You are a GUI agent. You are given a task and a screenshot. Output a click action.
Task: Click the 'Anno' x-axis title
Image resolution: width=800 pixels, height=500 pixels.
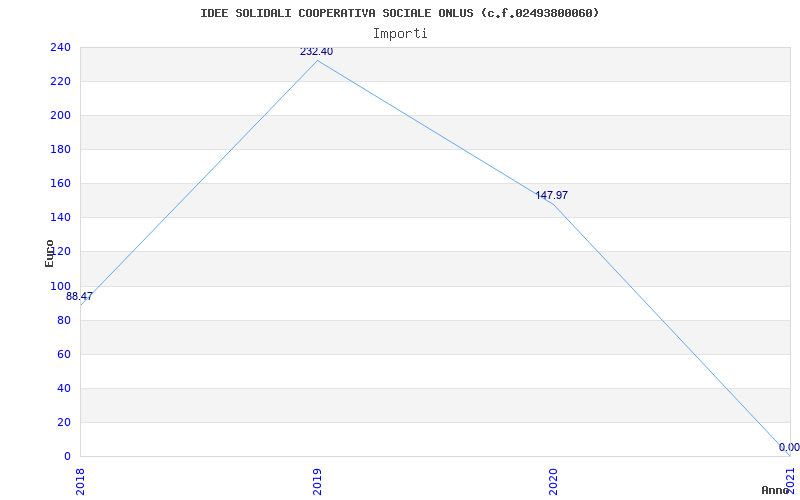coord(776,490)
